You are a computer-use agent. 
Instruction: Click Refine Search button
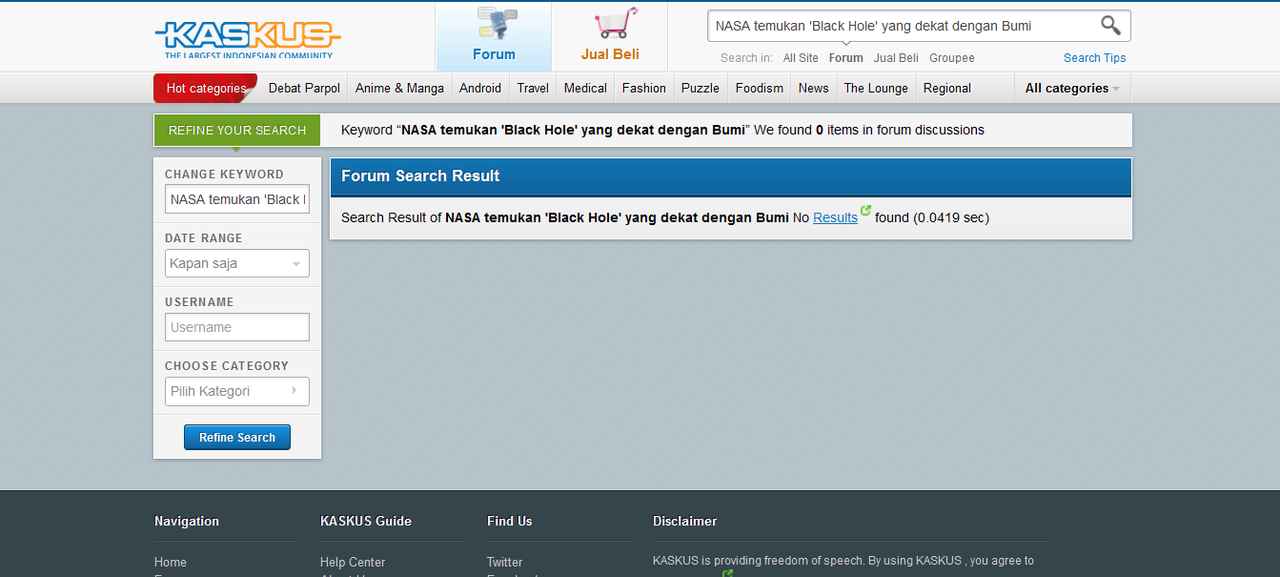(237, 437)
